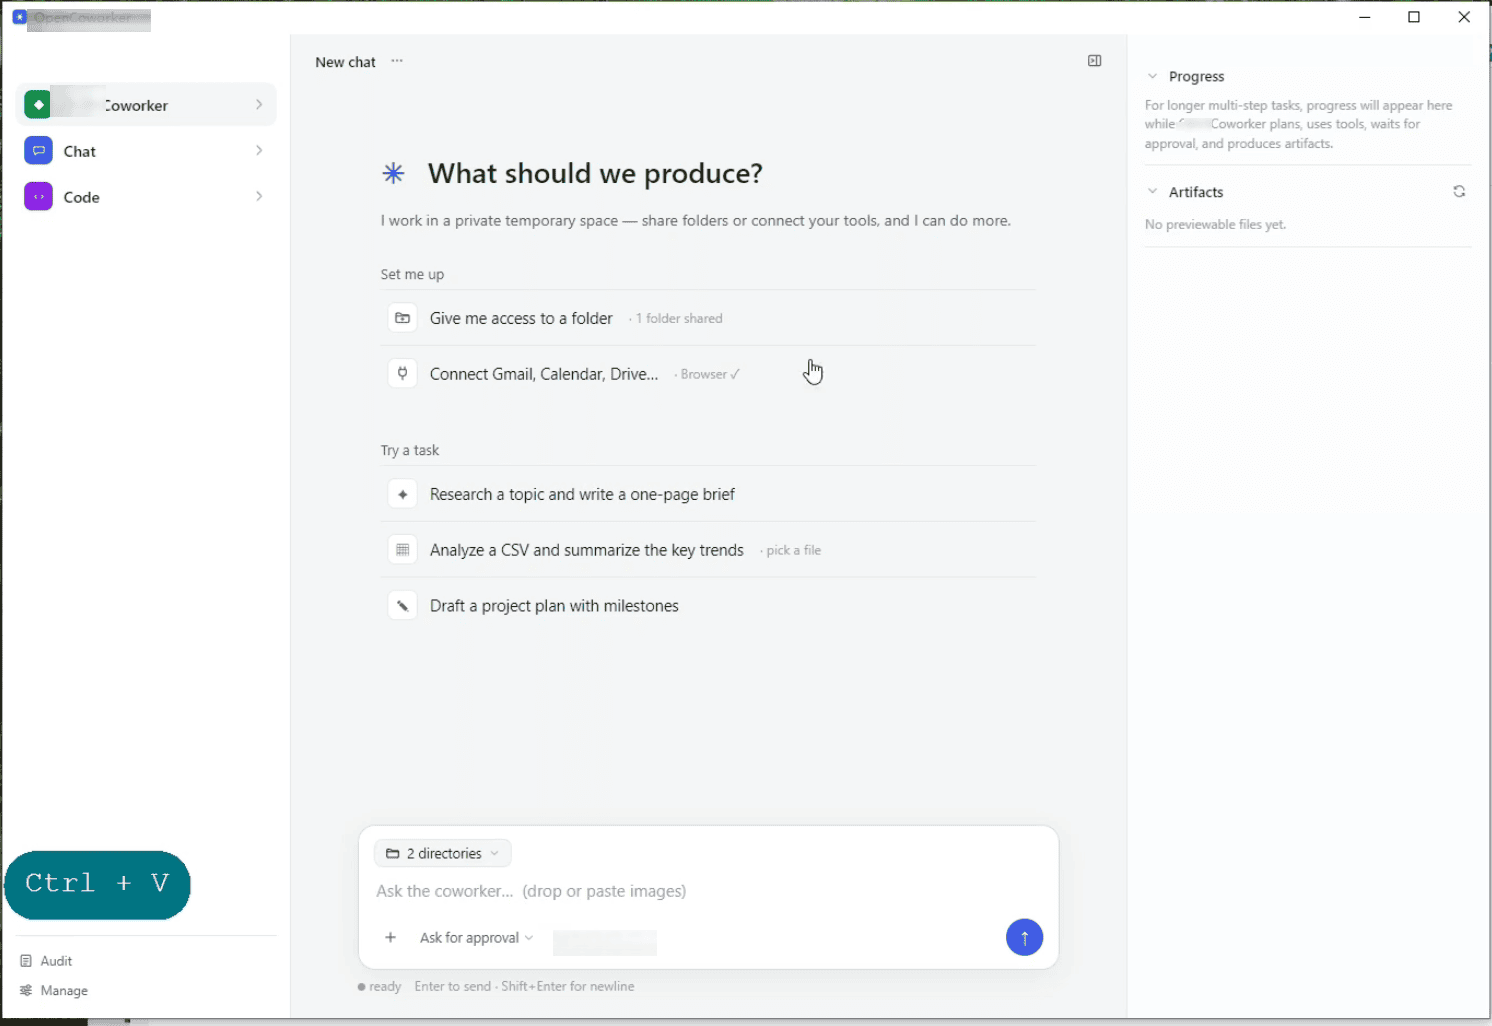Choose Draft a project plan with milestones
This screenshot has height=1026, width=1492.
pyautogui.click(x=708, y=606)
